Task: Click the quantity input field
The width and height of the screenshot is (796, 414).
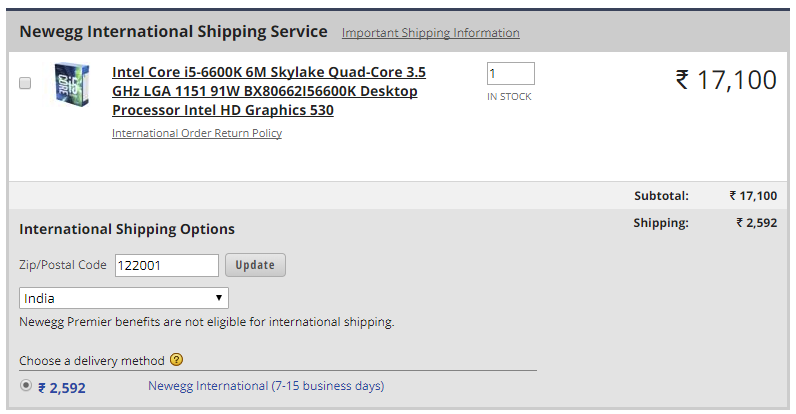Action: click(510, 74)
